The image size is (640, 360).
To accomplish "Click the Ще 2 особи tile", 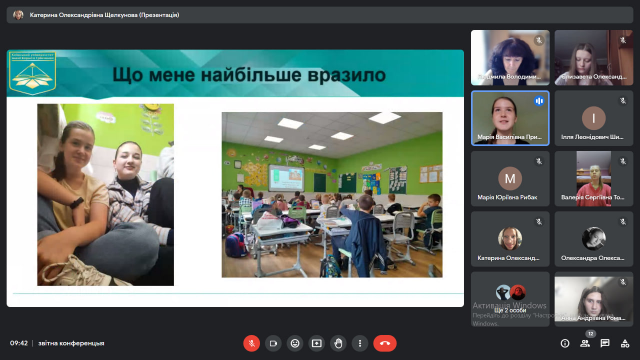I will coord(510,299).
